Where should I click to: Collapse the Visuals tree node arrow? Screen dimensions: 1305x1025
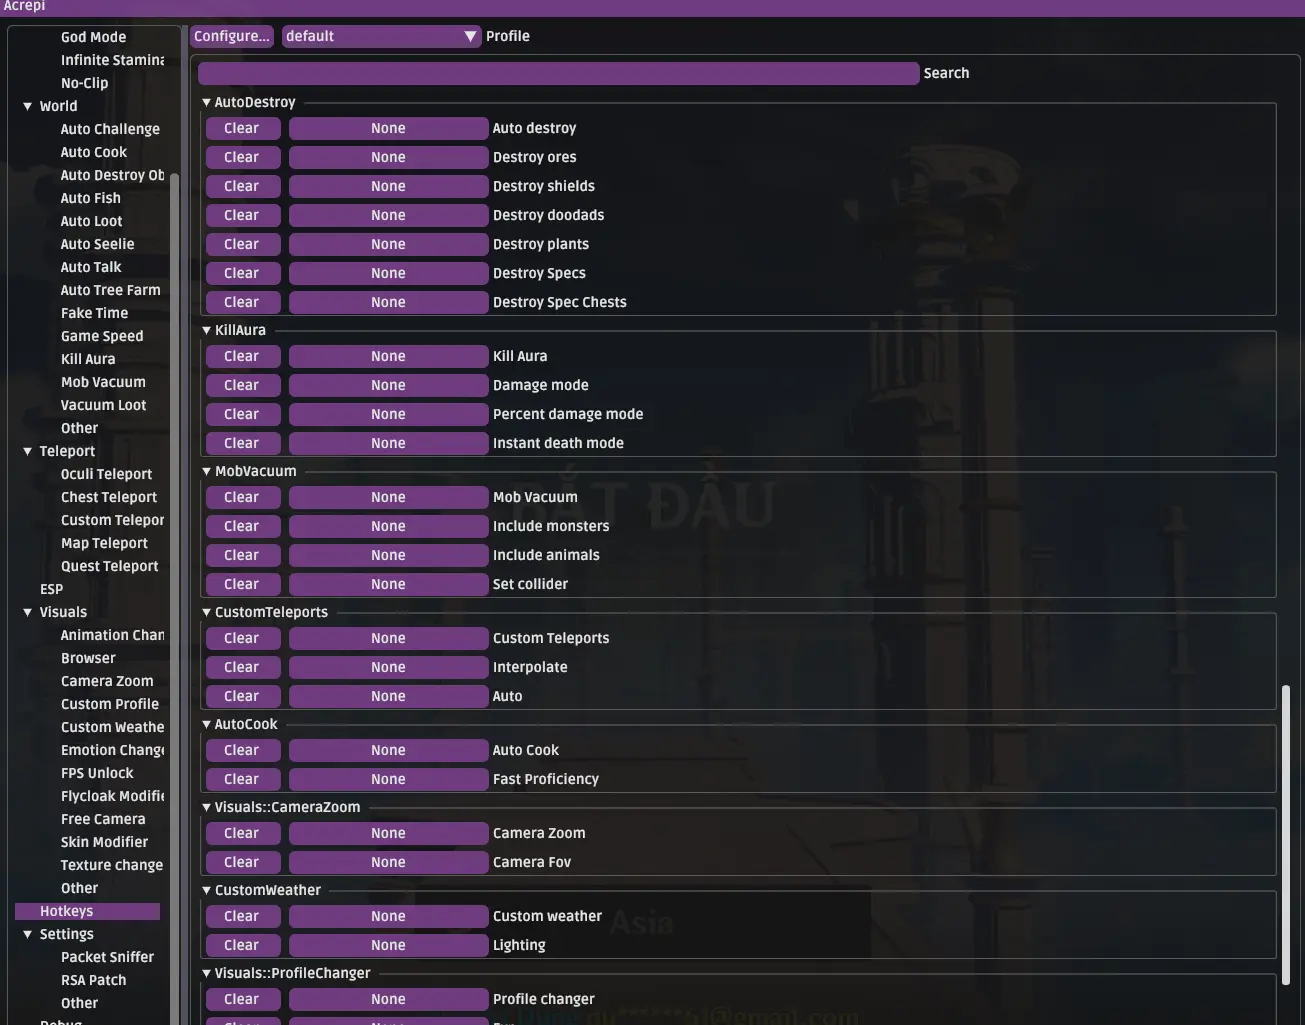tap(28, 612)
